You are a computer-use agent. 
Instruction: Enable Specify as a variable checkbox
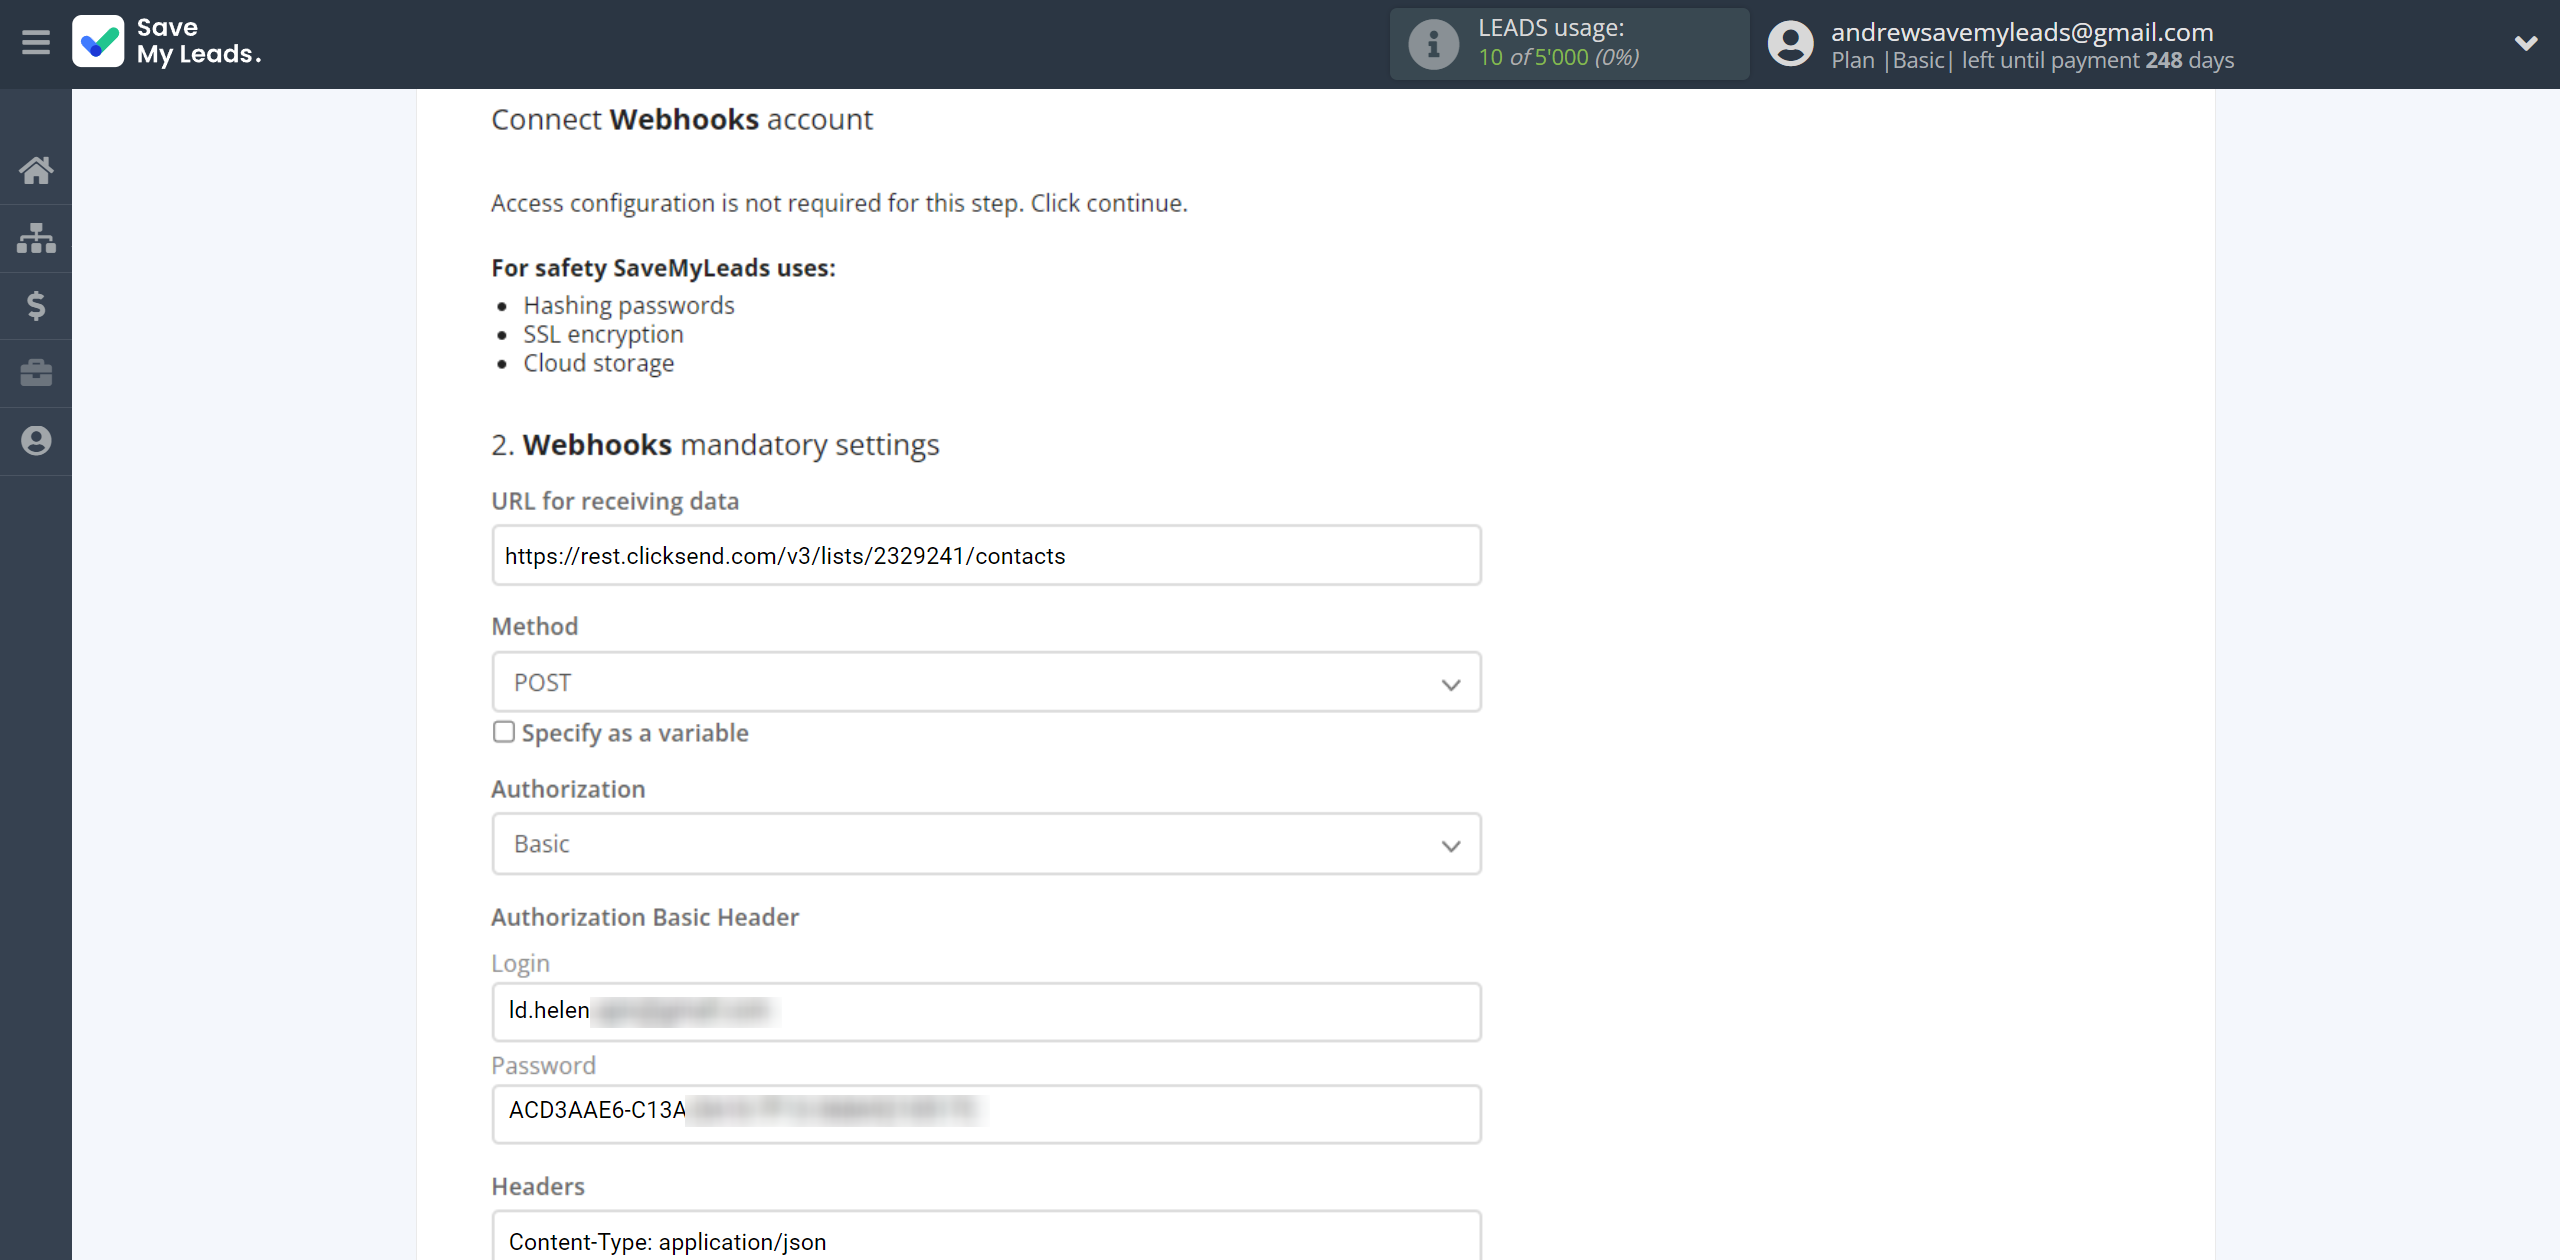click(504, 732)
